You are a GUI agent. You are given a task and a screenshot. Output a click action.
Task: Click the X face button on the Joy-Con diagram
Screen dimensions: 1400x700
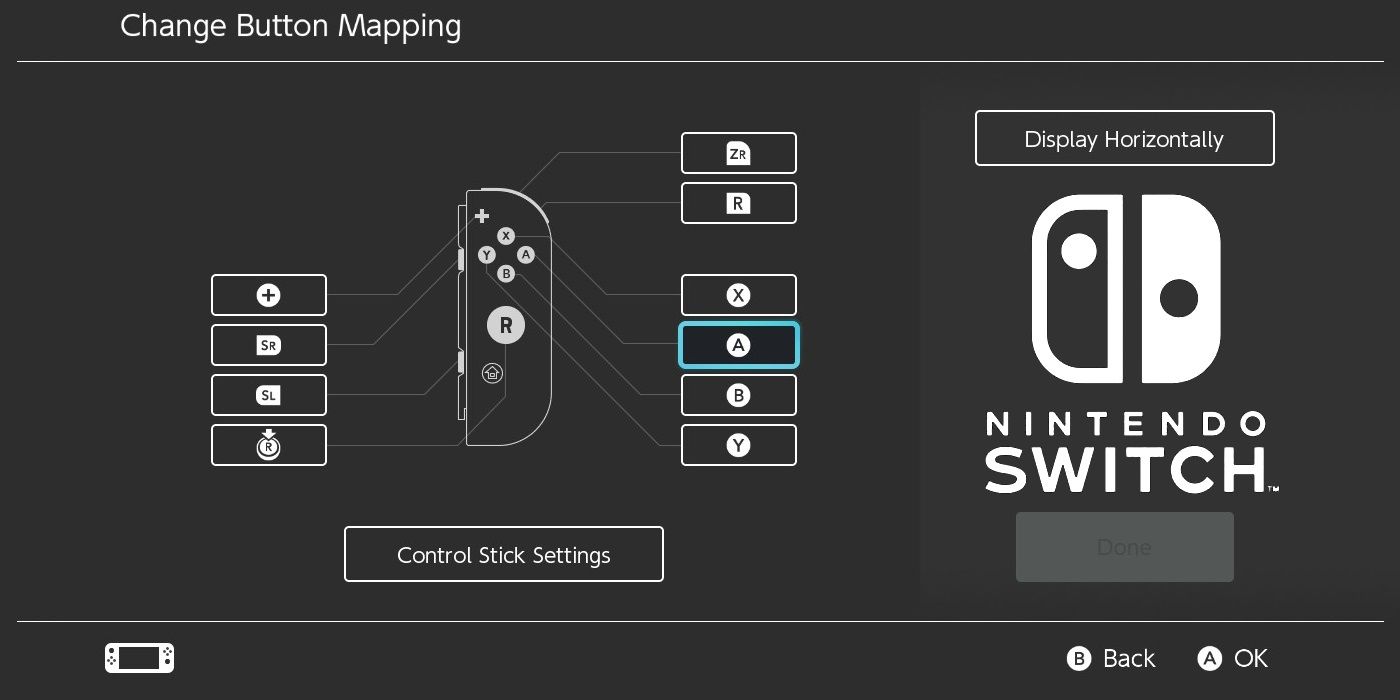pyautogui.click(x=506, y=236)
